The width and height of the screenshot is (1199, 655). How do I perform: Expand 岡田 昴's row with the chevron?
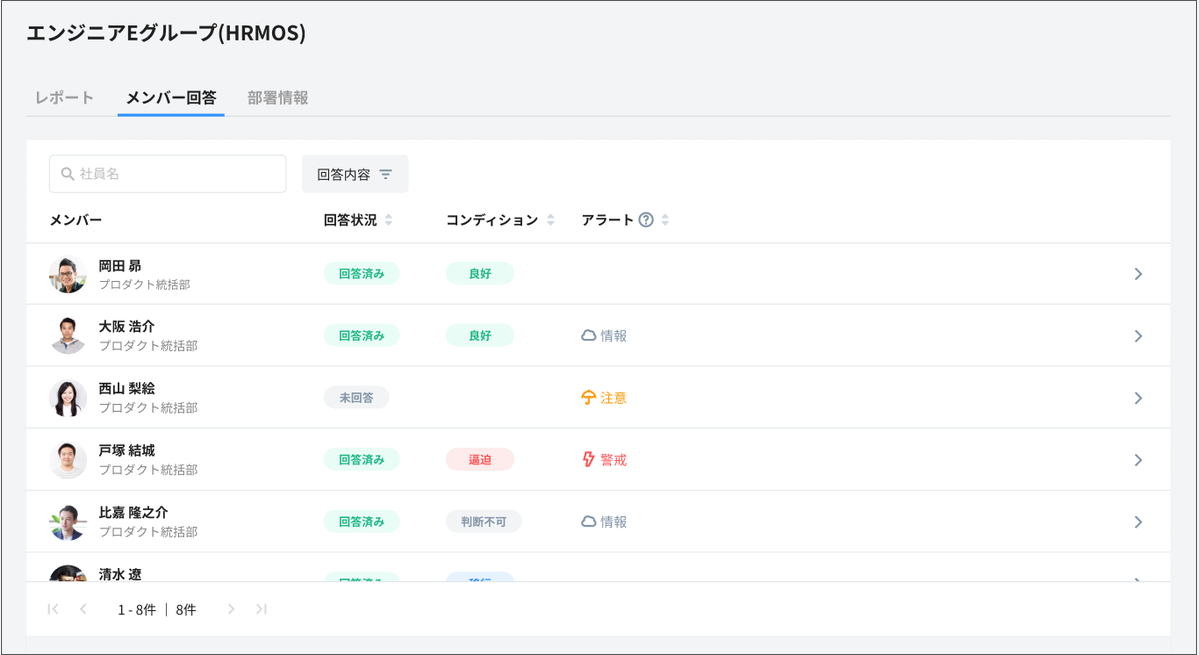[1138, 273]
